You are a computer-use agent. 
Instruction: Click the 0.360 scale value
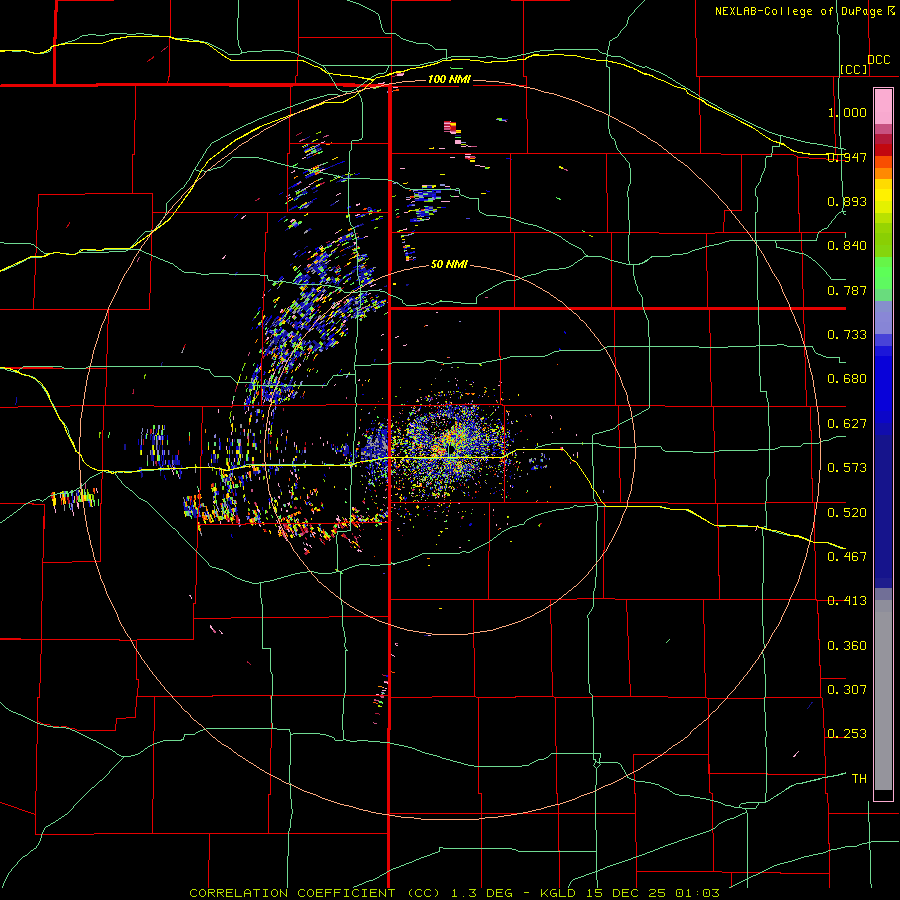tap(847, 646)
